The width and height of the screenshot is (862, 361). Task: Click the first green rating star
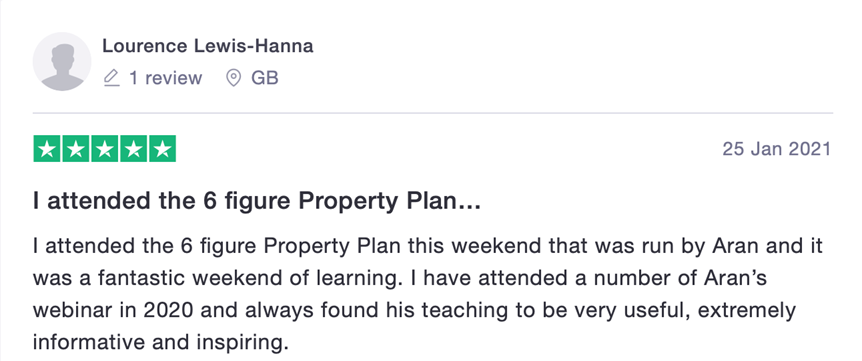[47, 149]
